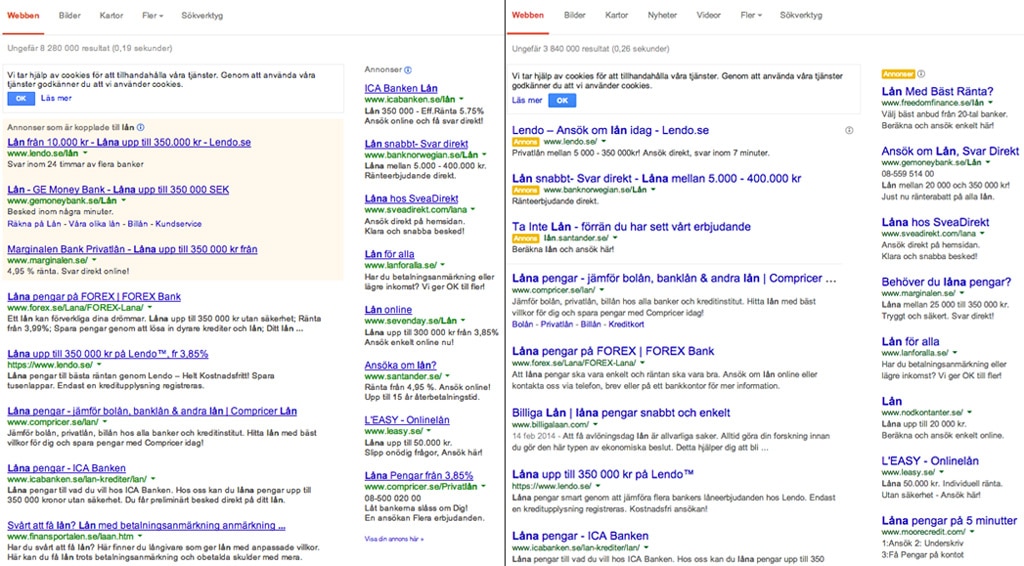Open 'Sökverktyg' on left page
Image resolution: width=1024 pixels, height=566 pixels.
[x=202, y=16]
